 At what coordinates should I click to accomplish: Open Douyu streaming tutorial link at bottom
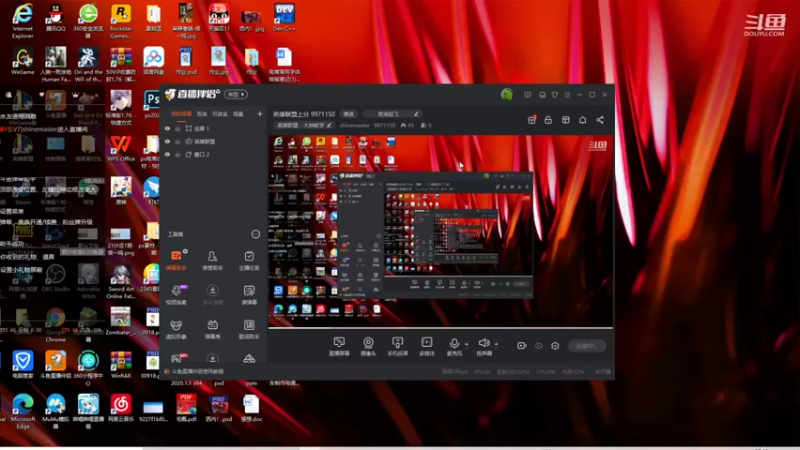(198, 371)
